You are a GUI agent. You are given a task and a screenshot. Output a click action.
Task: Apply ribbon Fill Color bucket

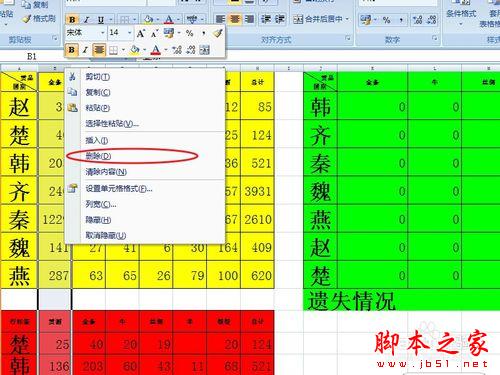148,20
